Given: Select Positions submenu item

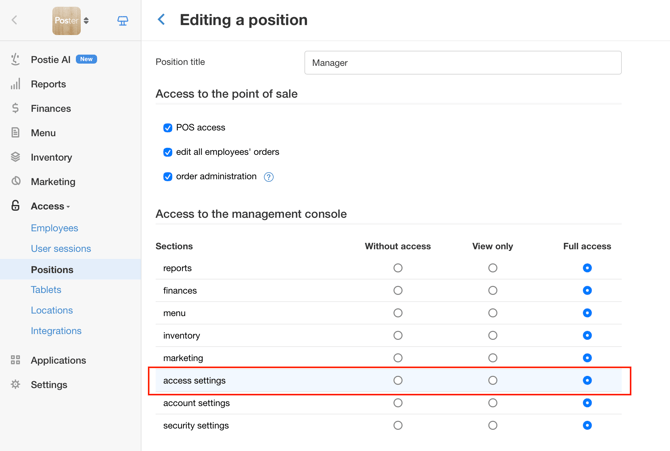Looking at the screenshot, I should 71,269.
